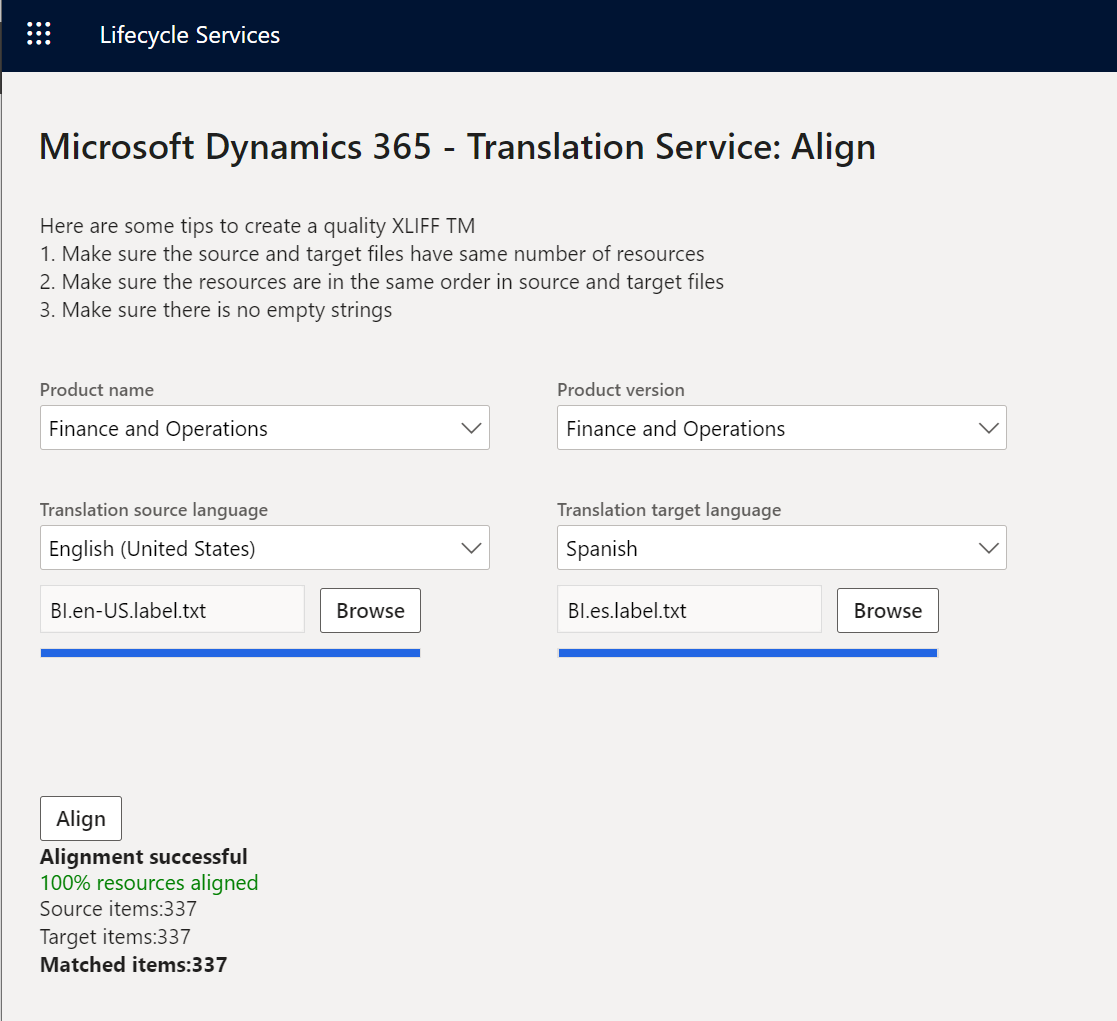Click the BI.es.label.txt file field

(x=689, y=610)
